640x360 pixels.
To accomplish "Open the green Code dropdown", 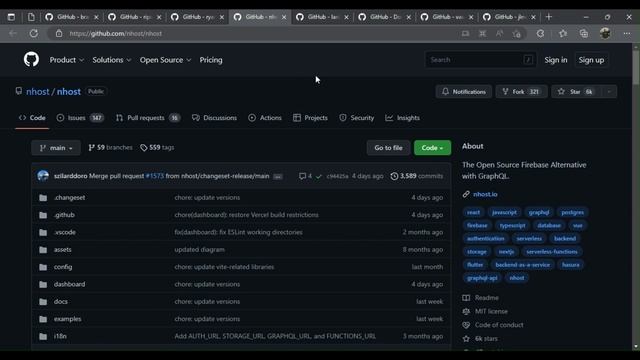I will tap(432, 148).
